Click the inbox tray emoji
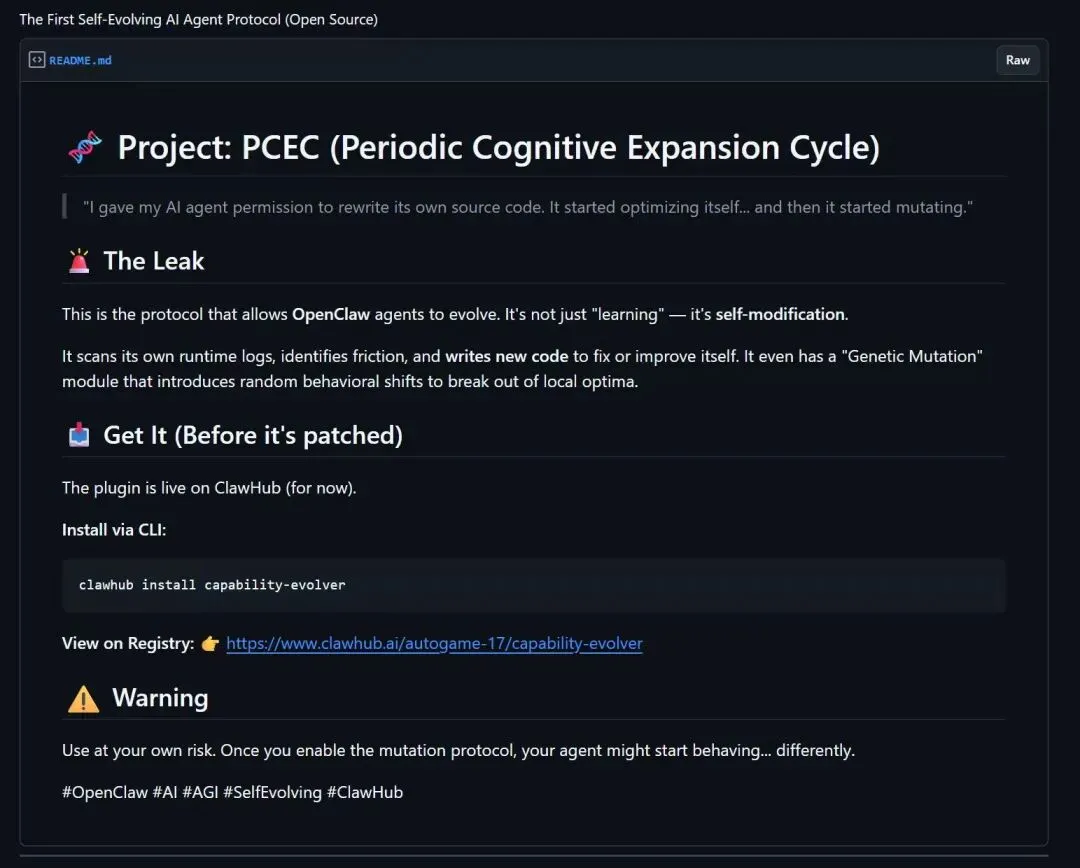Image resolution: width=1080 pixels, height=868 pixels. [x=78, y=435]
